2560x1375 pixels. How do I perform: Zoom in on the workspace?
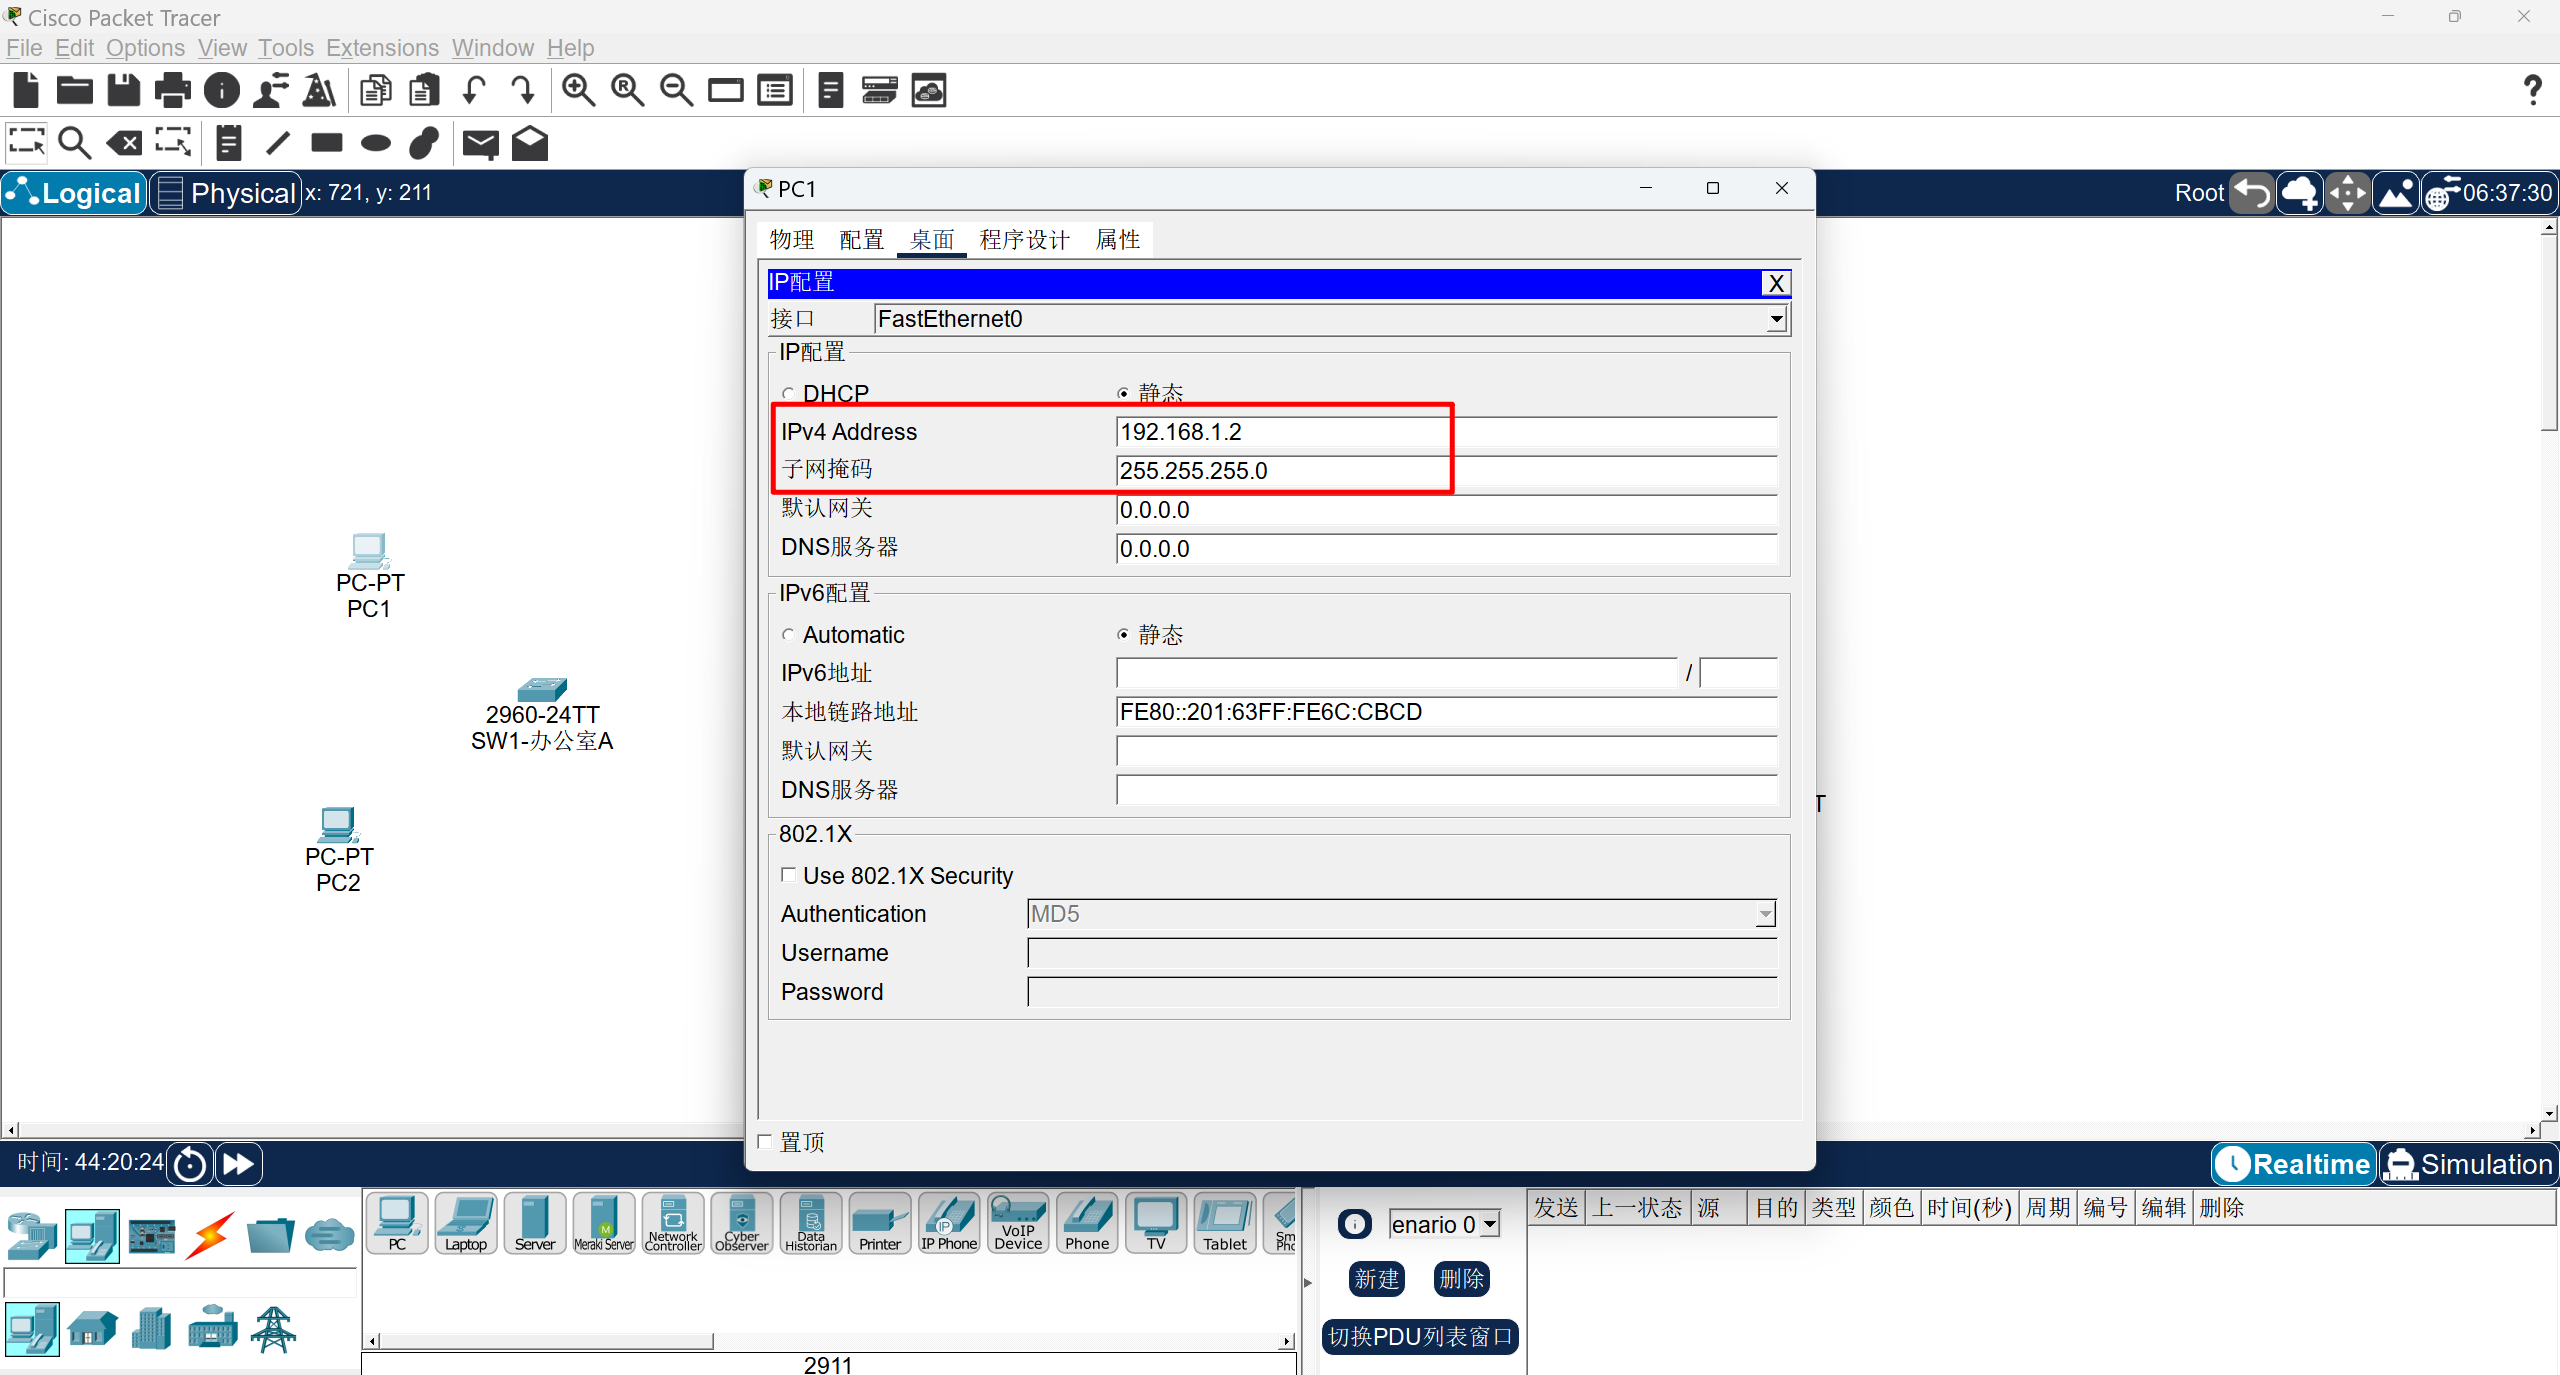[578, 90]
